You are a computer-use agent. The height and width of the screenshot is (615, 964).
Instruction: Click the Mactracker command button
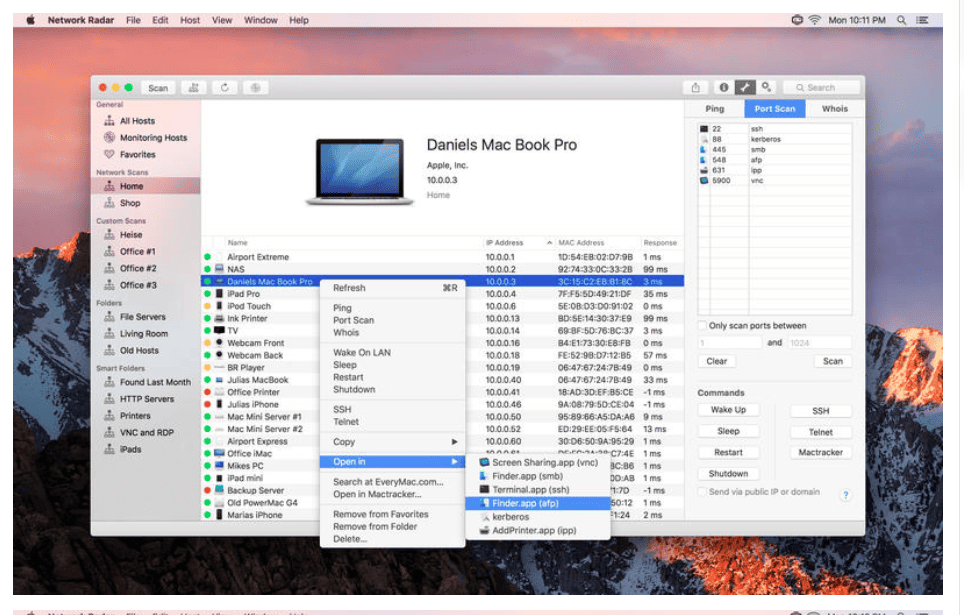(x=821, y=453)
